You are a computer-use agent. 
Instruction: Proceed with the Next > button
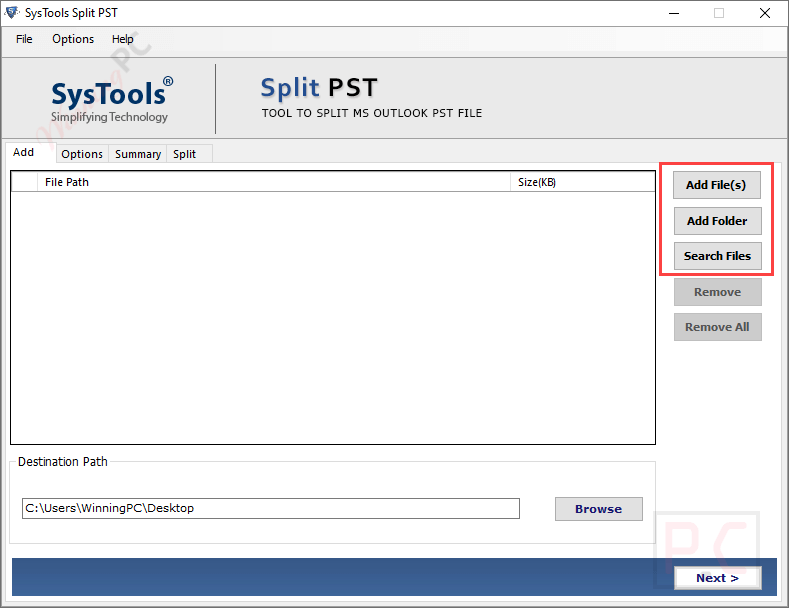718,578
